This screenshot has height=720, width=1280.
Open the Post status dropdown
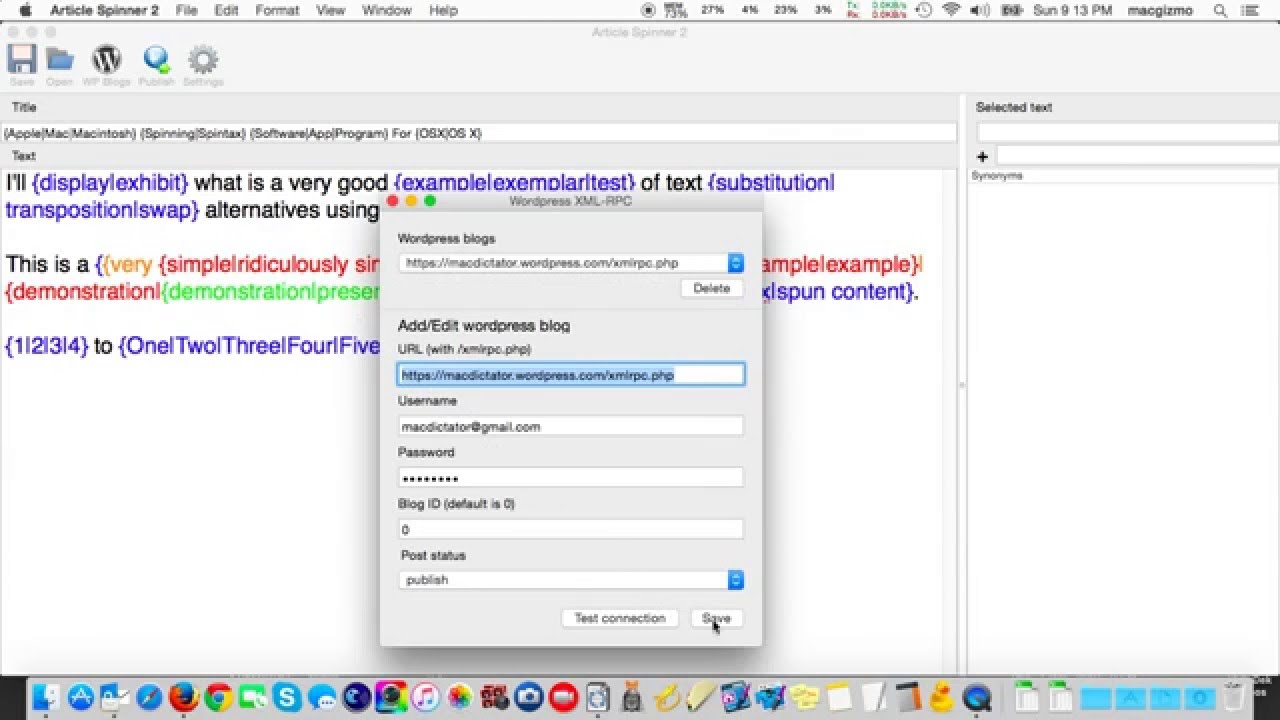click(x=571, y=580)
